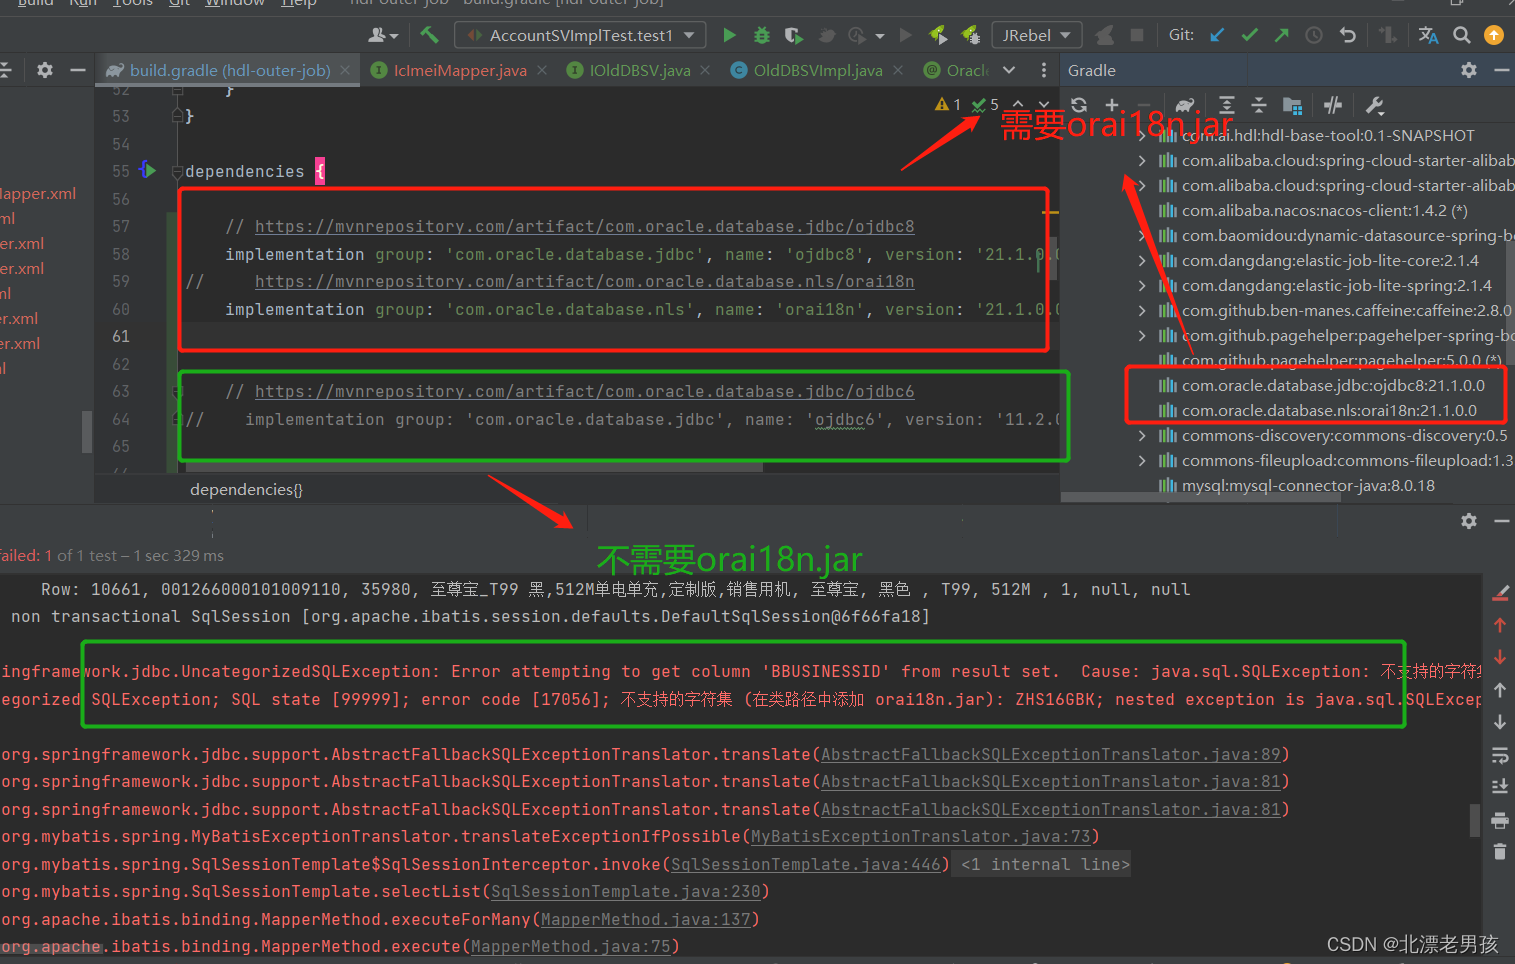The width and height of the screenshot is (1515, 964).
Task: Open the Window menu
Action: pos(235,3)
